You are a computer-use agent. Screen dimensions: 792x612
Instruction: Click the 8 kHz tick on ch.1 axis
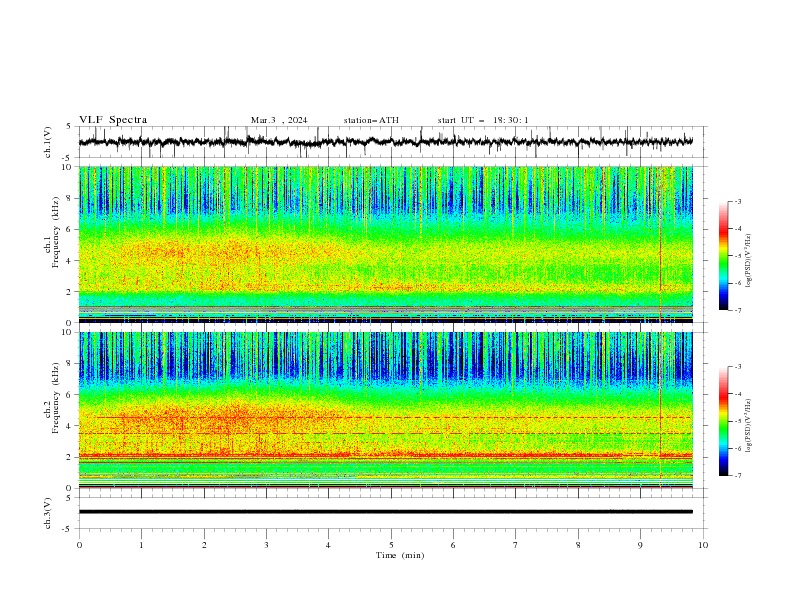[70, 198]
